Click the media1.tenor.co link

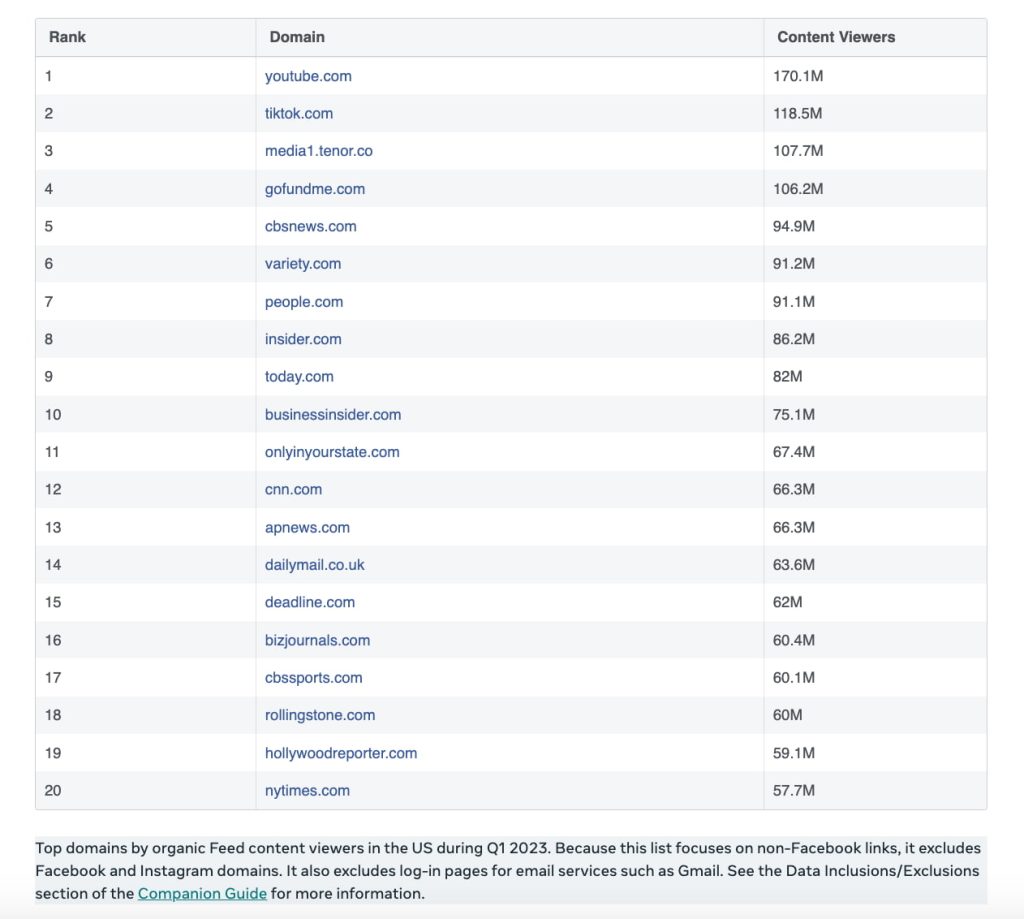click(319, 151)
